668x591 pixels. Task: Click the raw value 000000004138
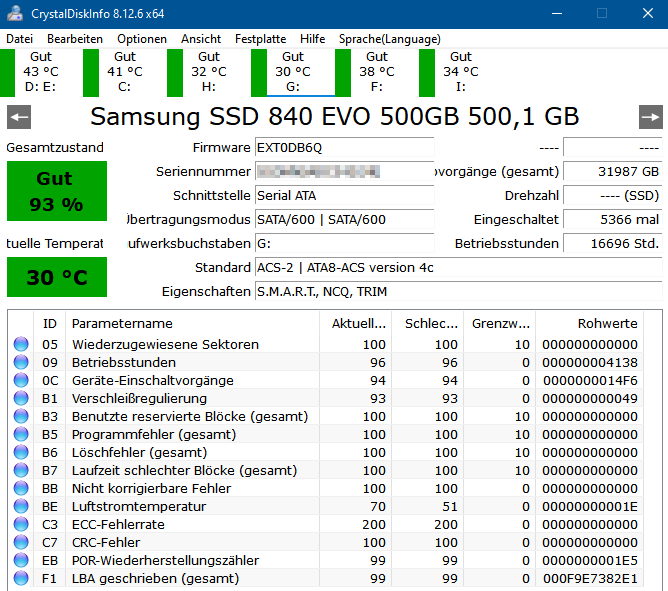pos(590,362)
